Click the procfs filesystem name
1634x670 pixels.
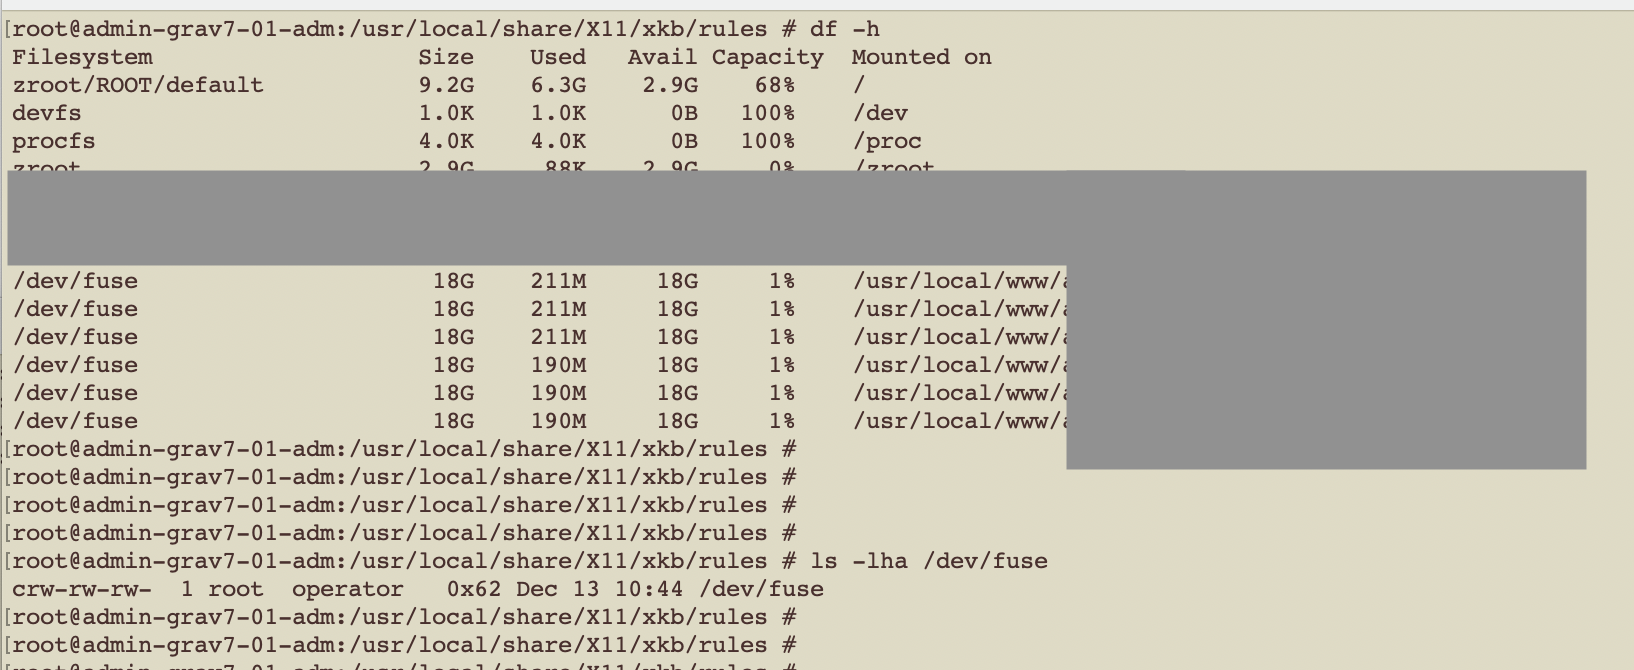[54, 141]
